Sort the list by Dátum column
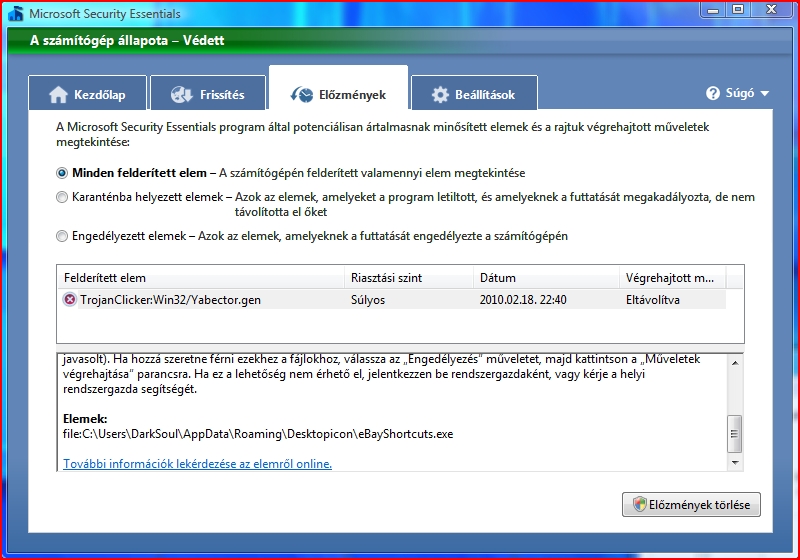Viewport: 800px width, 560px height. pyautogui.click(x=546, y=278)
